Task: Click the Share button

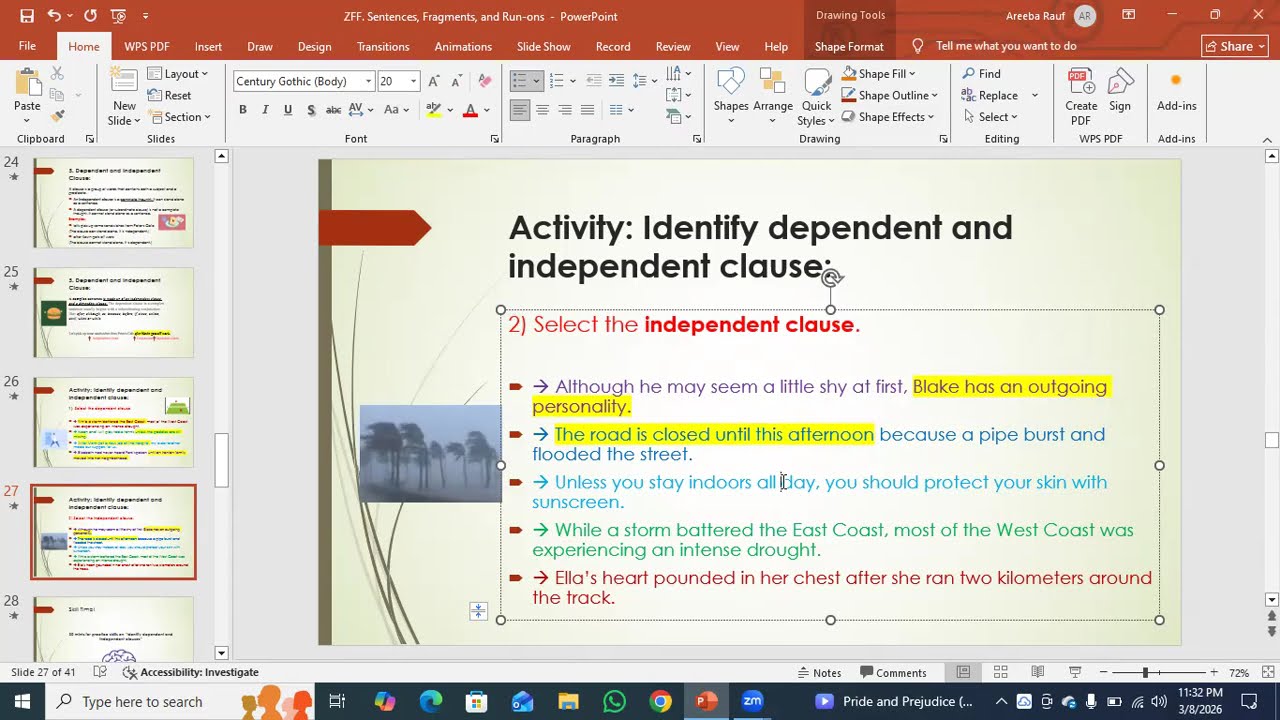Action: [x=1236, y=46]
